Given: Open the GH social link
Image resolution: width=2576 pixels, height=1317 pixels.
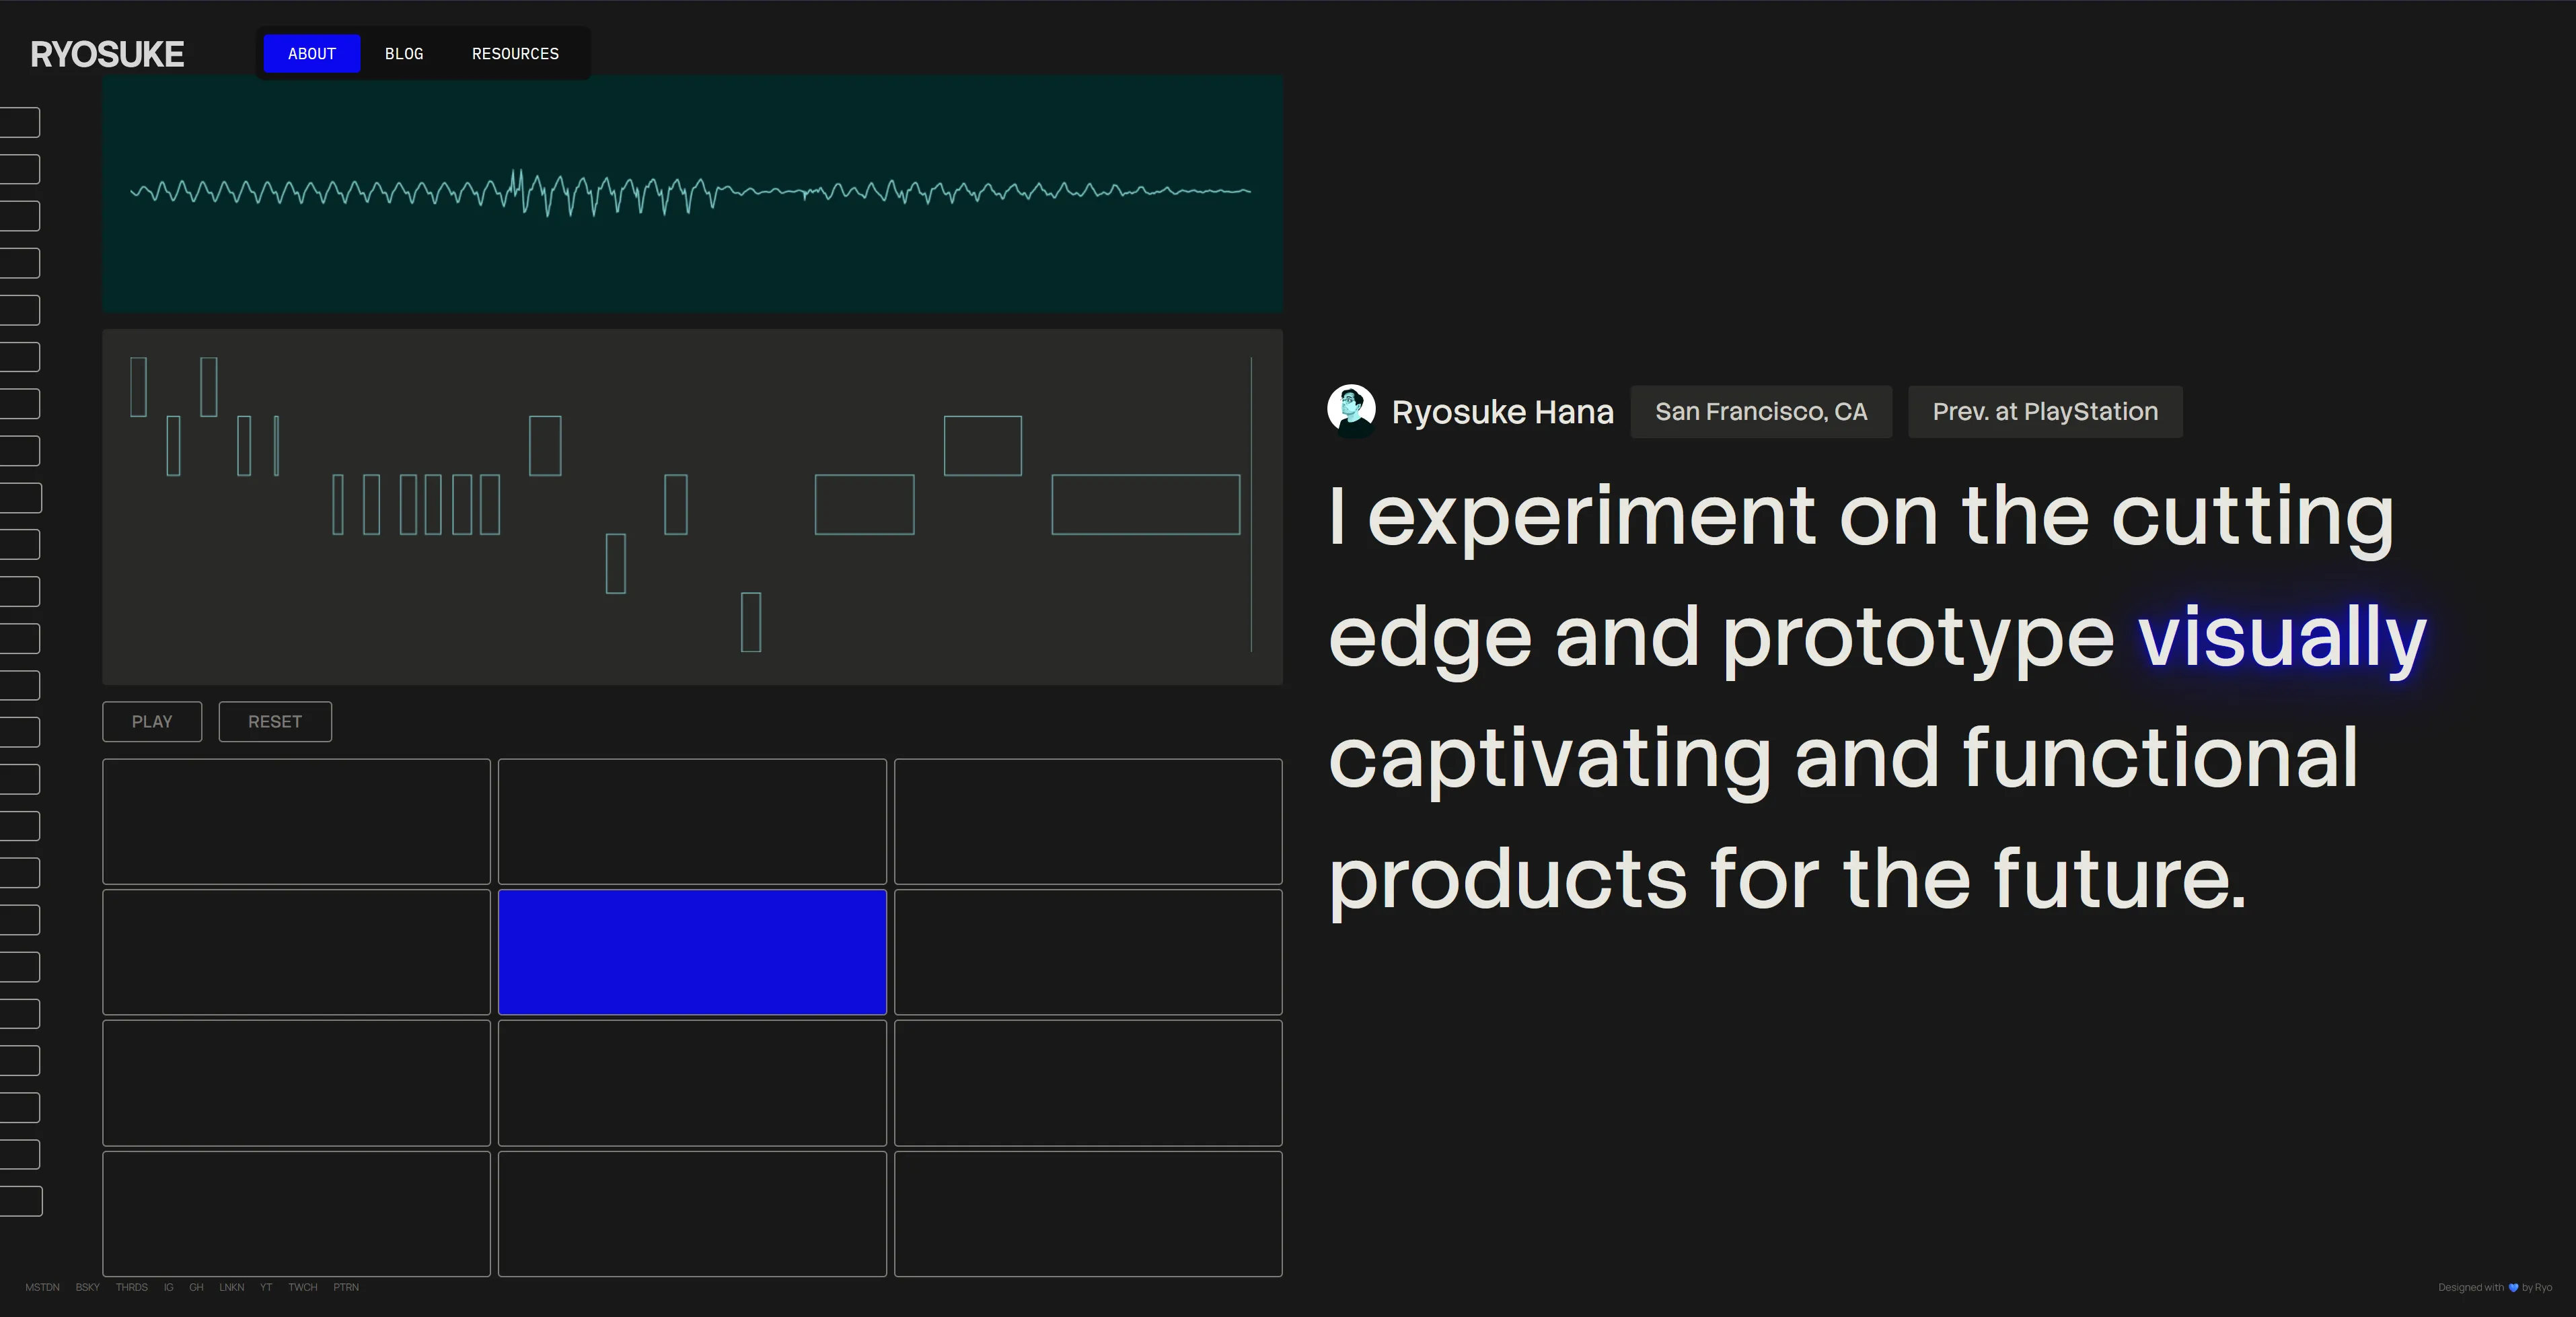Looking at the screenshot, I should point(196,1288).
